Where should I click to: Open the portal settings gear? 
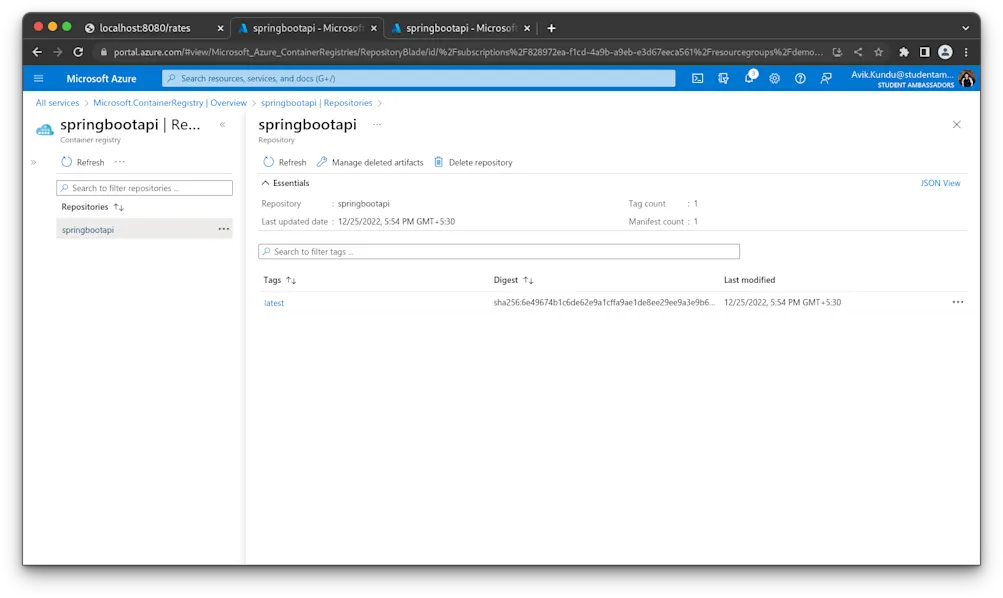(x=775, y=78)
